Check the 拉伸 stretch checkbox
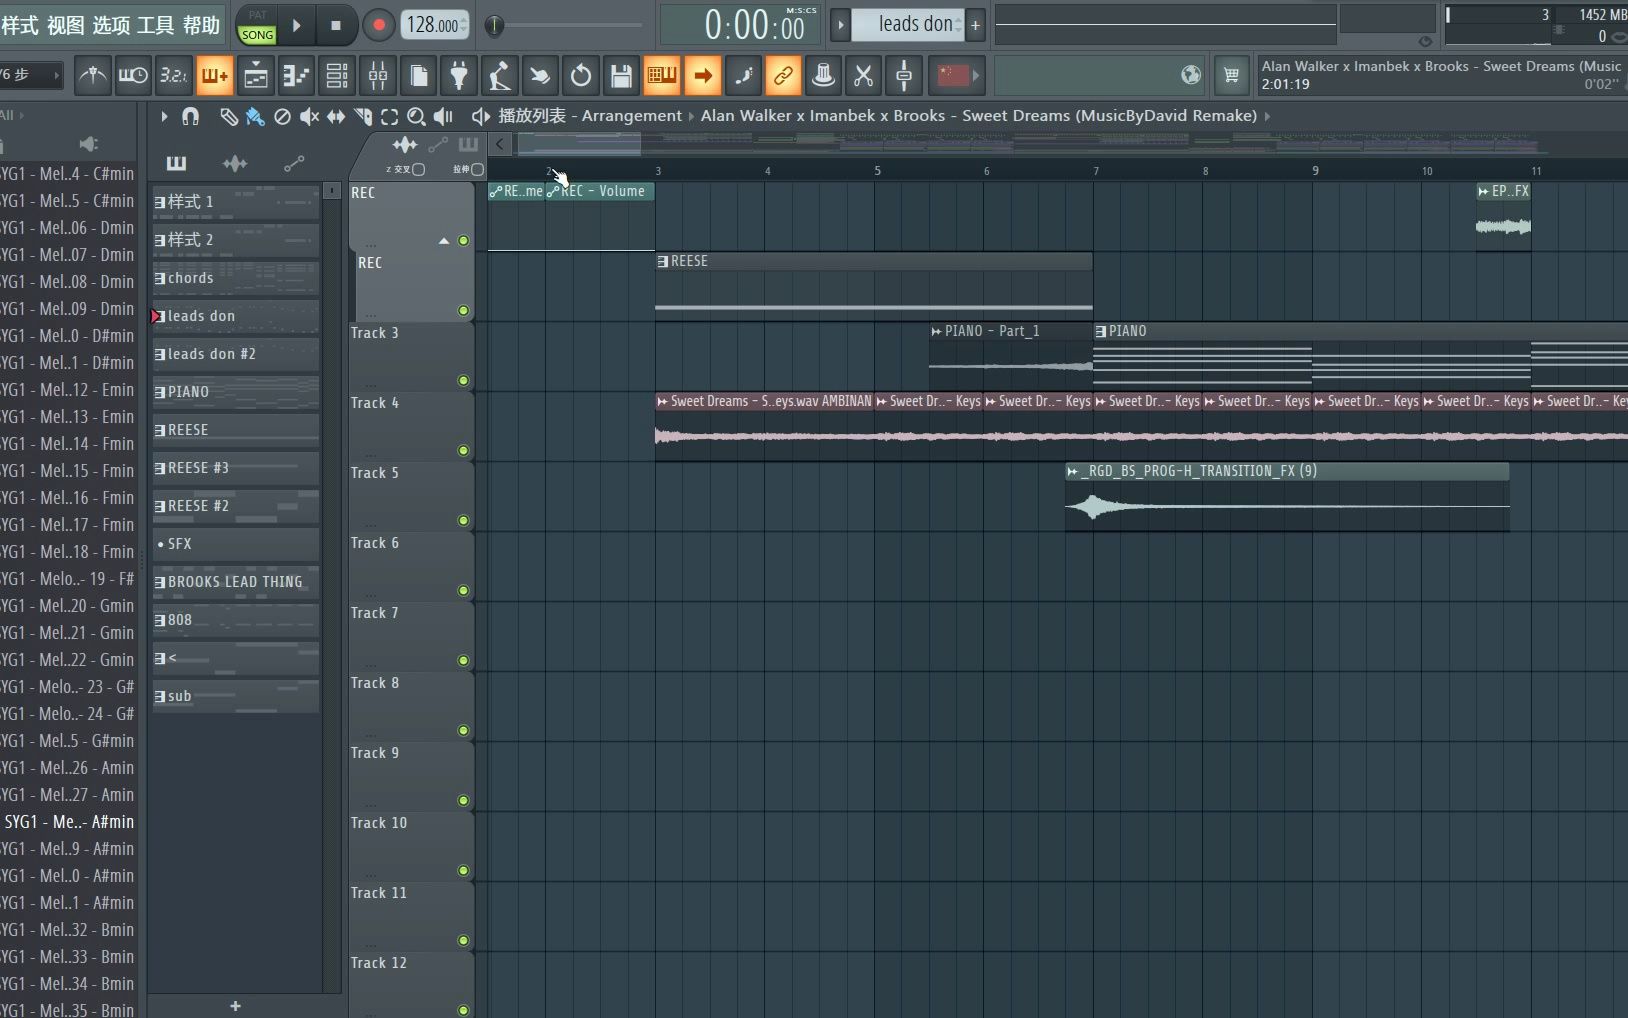Screen dimensions: 1628x1018 tap(477, 169)
